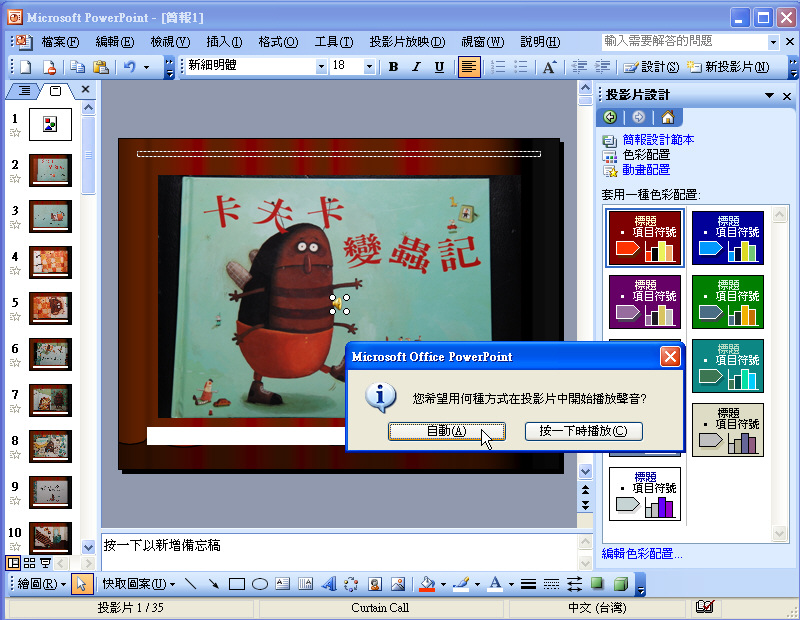Open the 工具 menu
This screenshot has height=620, width=800.
coord(334,42)
